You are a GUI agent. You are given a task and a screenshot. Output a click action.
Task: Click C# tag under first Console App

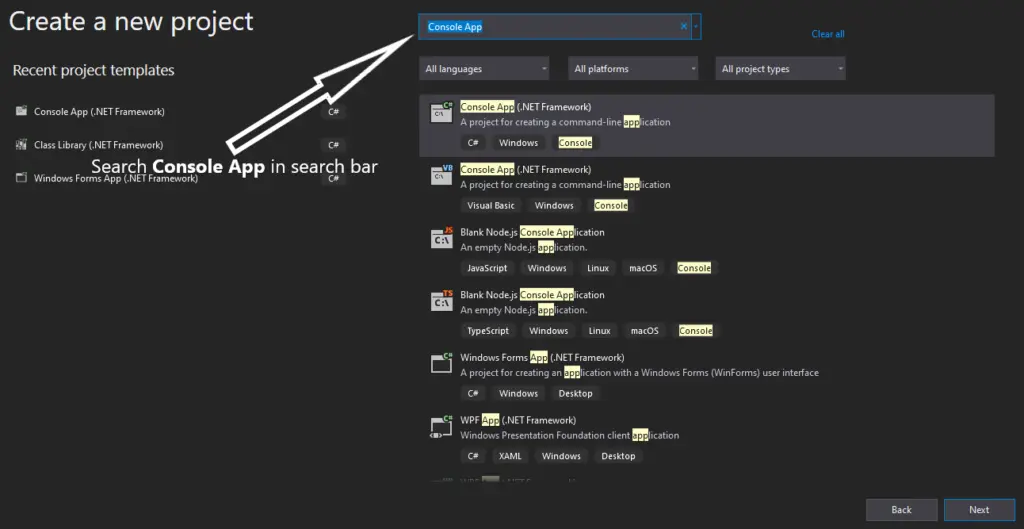point(473,142)
